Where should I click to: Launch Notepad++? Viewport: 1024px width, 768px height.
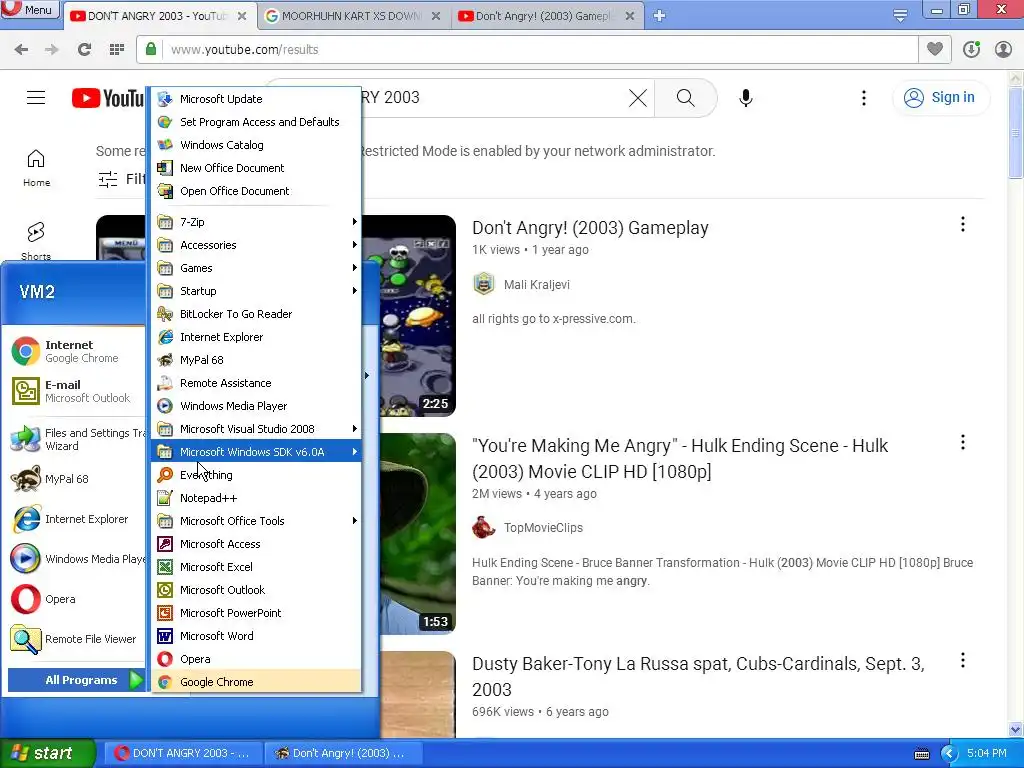click(256, 498)
